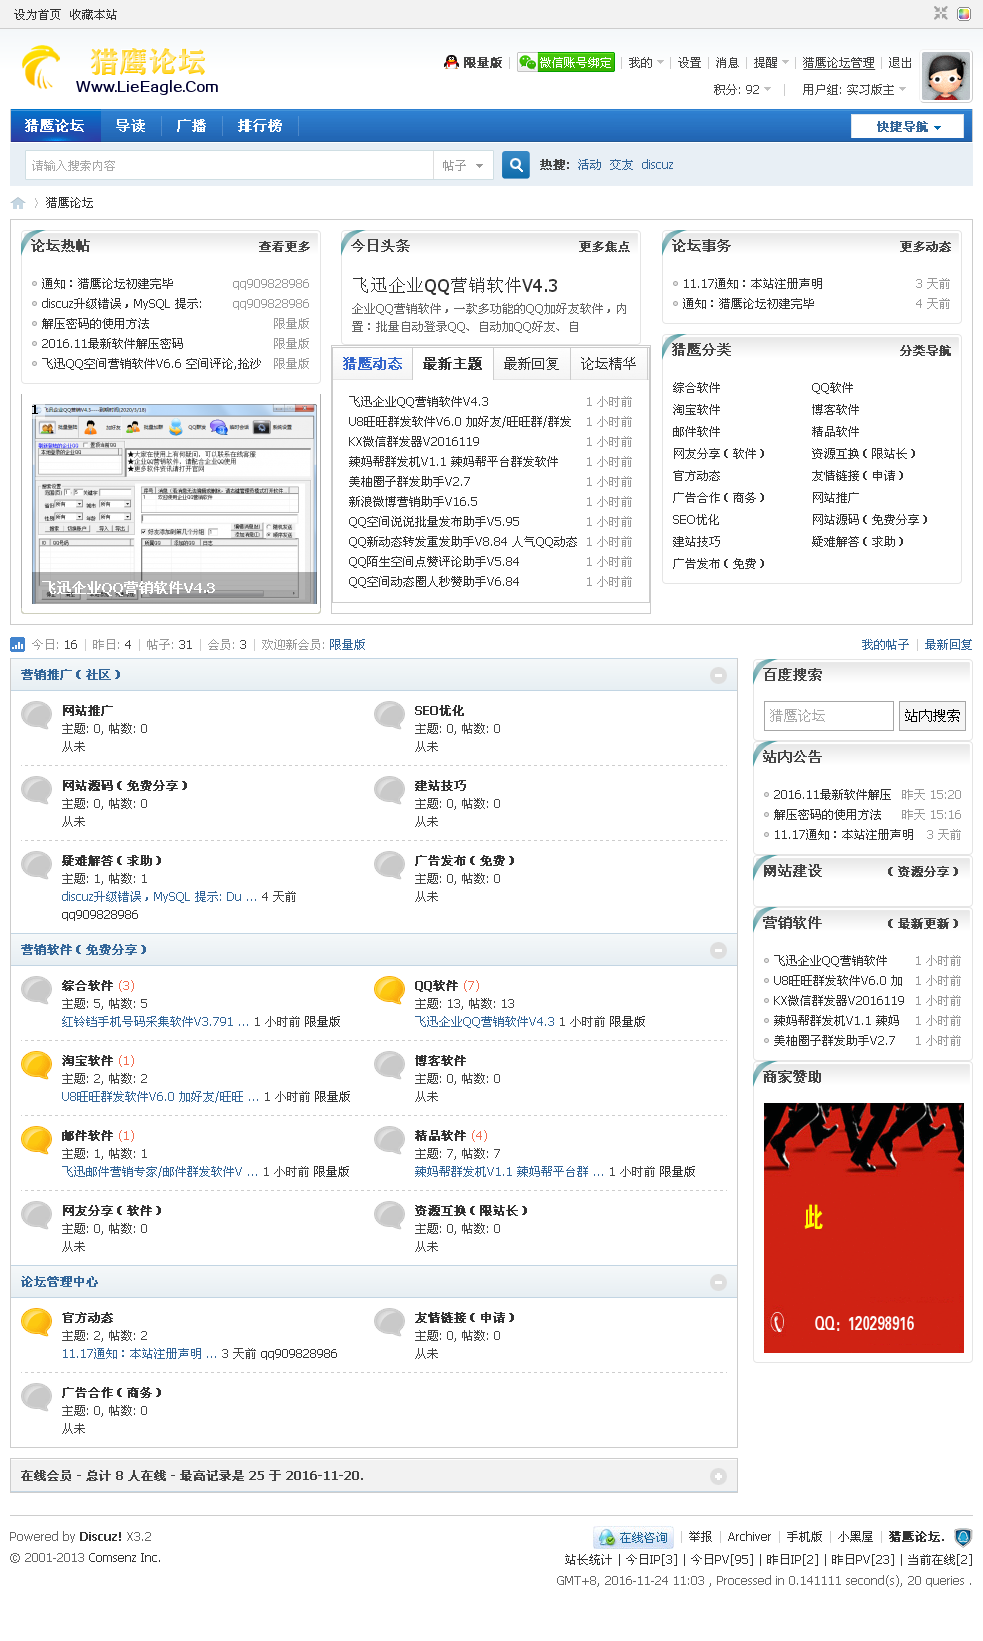The width and height of the screenshot is (983, 1641).
Task: Click the 精品软件 forum bubble icon
Action: tap(389, 1139)
